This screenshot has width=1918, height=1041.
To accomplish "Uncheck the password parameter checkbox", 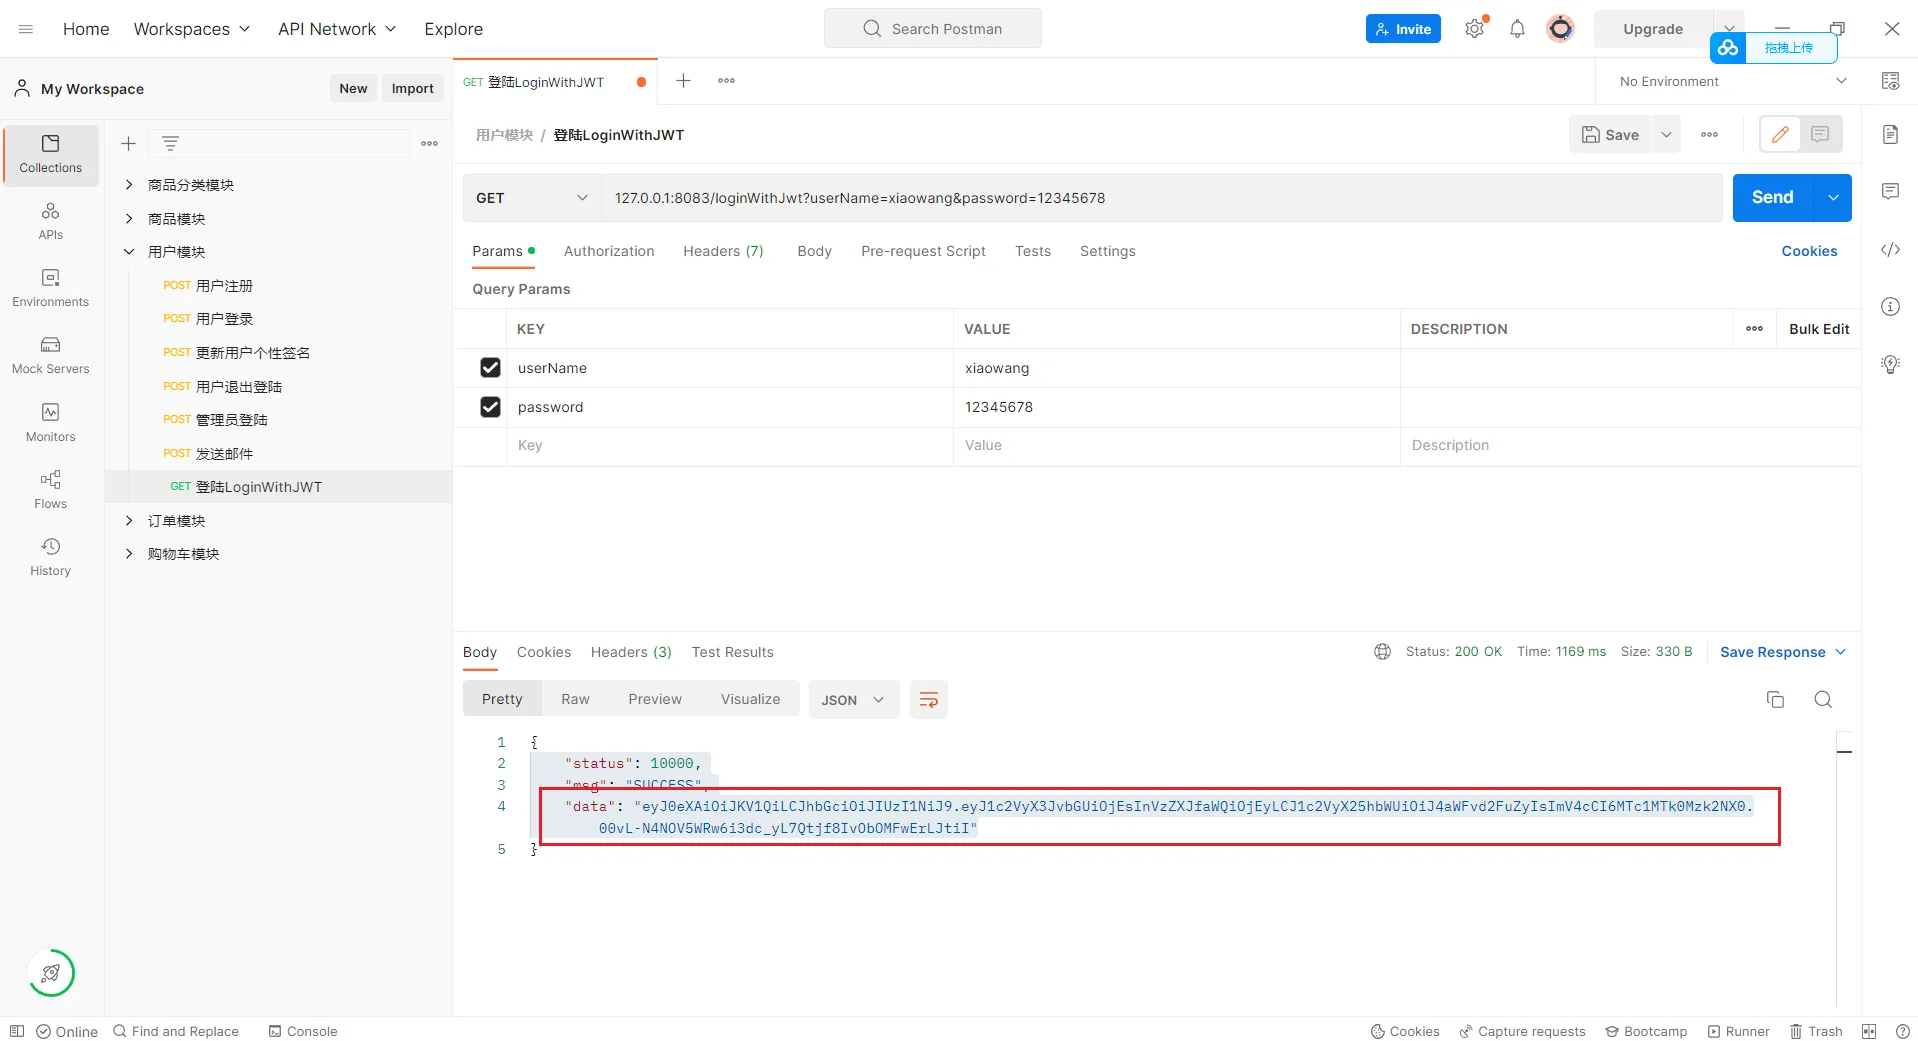I will [490, 407].
